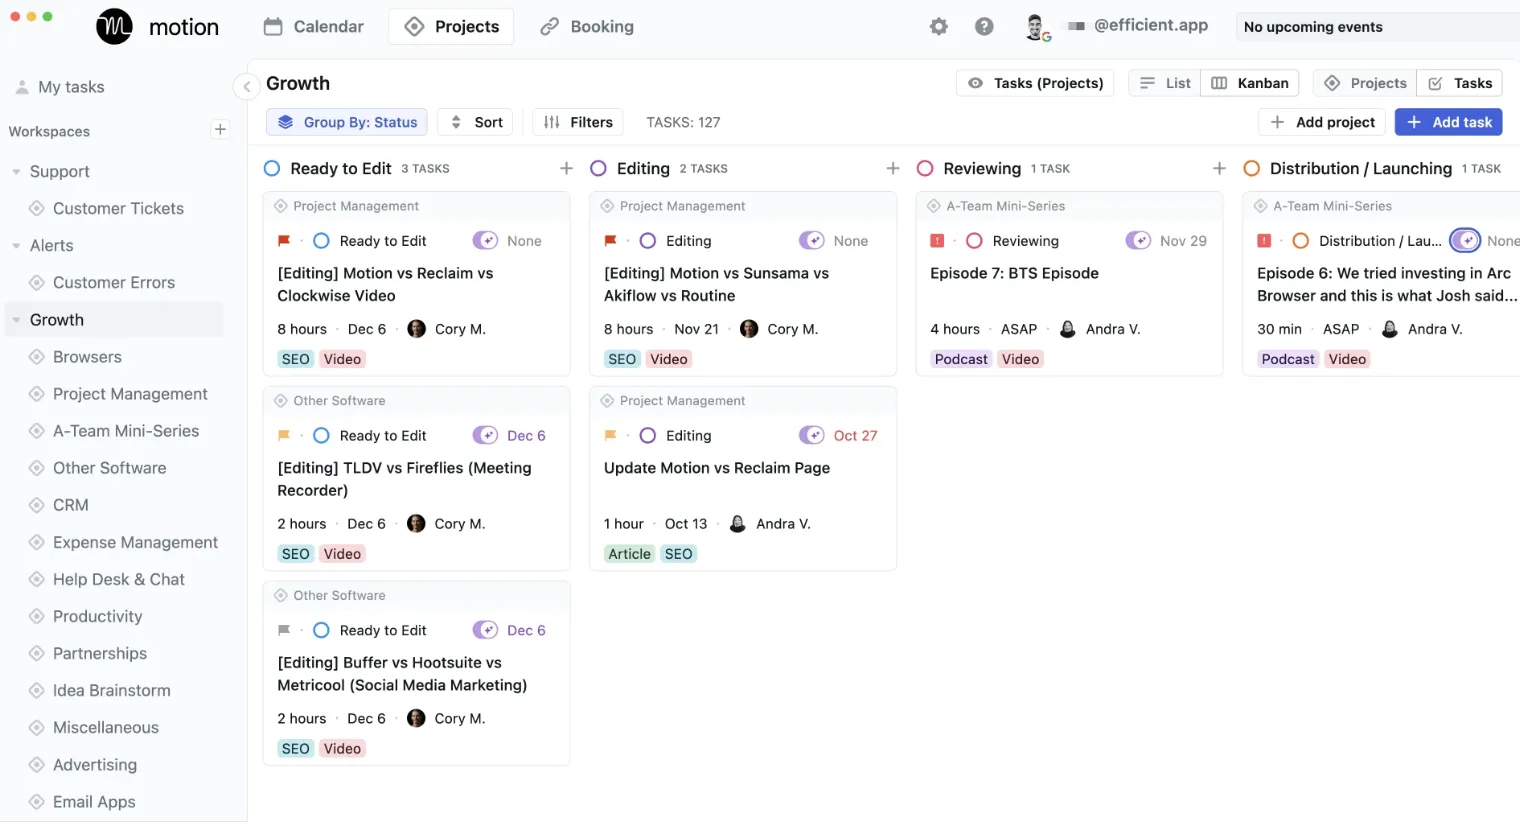Click the Motion logo icon
Screen dimensions: 1520x822
[114, 27]
